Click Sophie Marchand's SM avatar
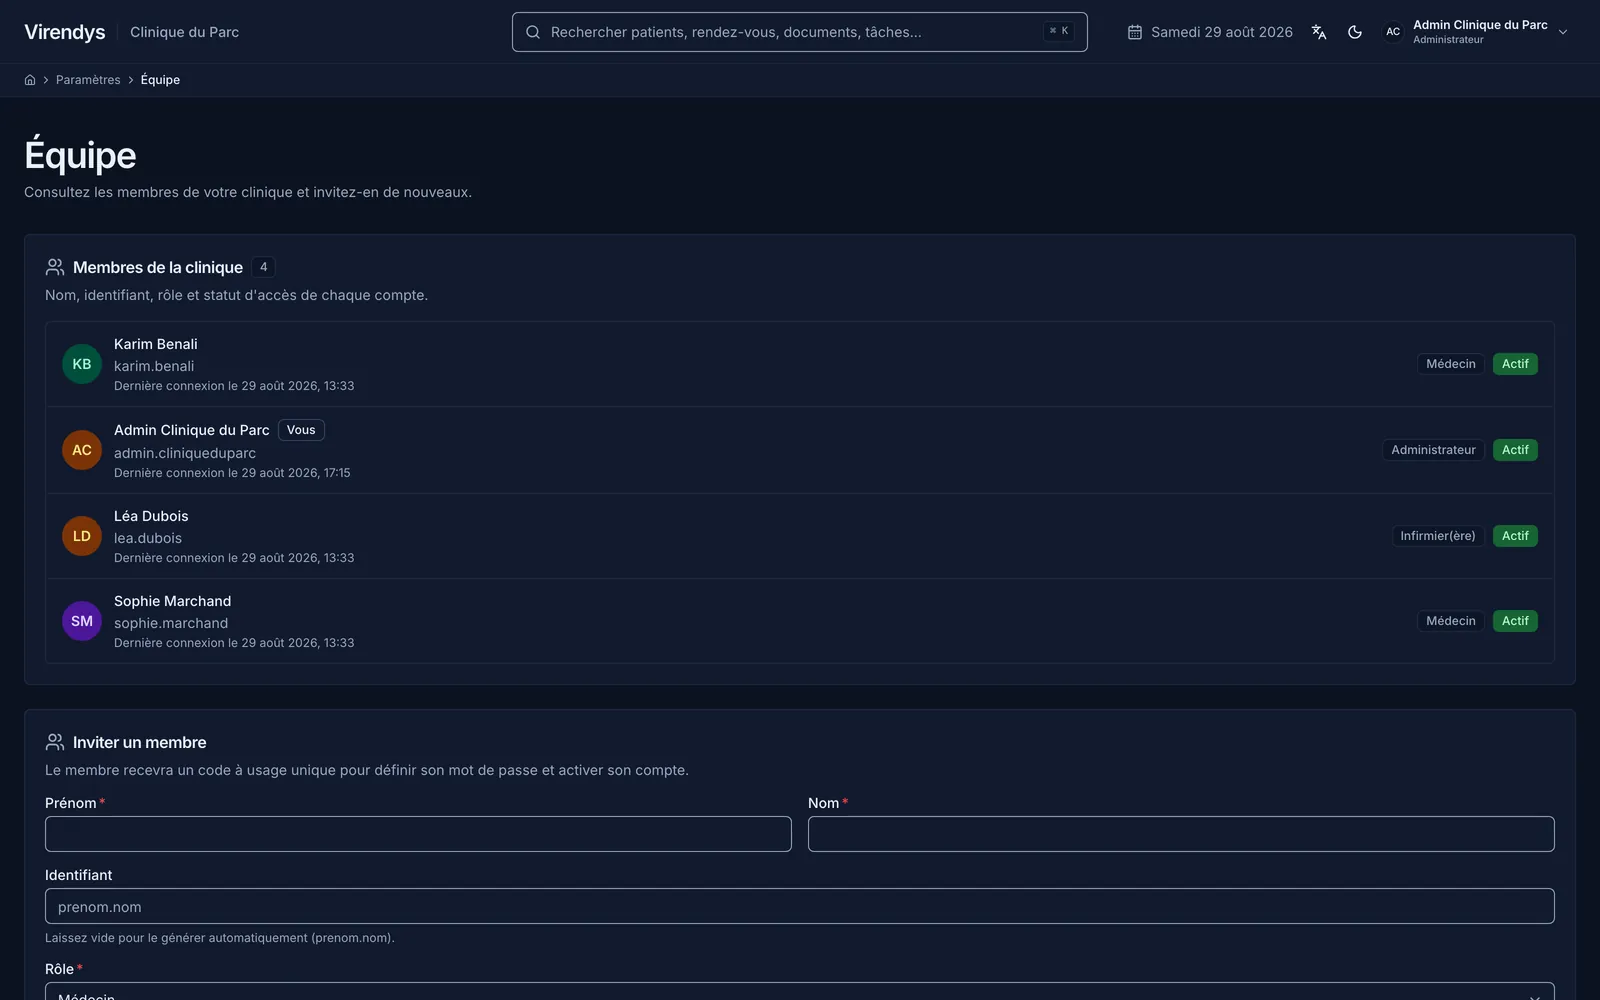 pyautogui.click(x=82, y=621)
